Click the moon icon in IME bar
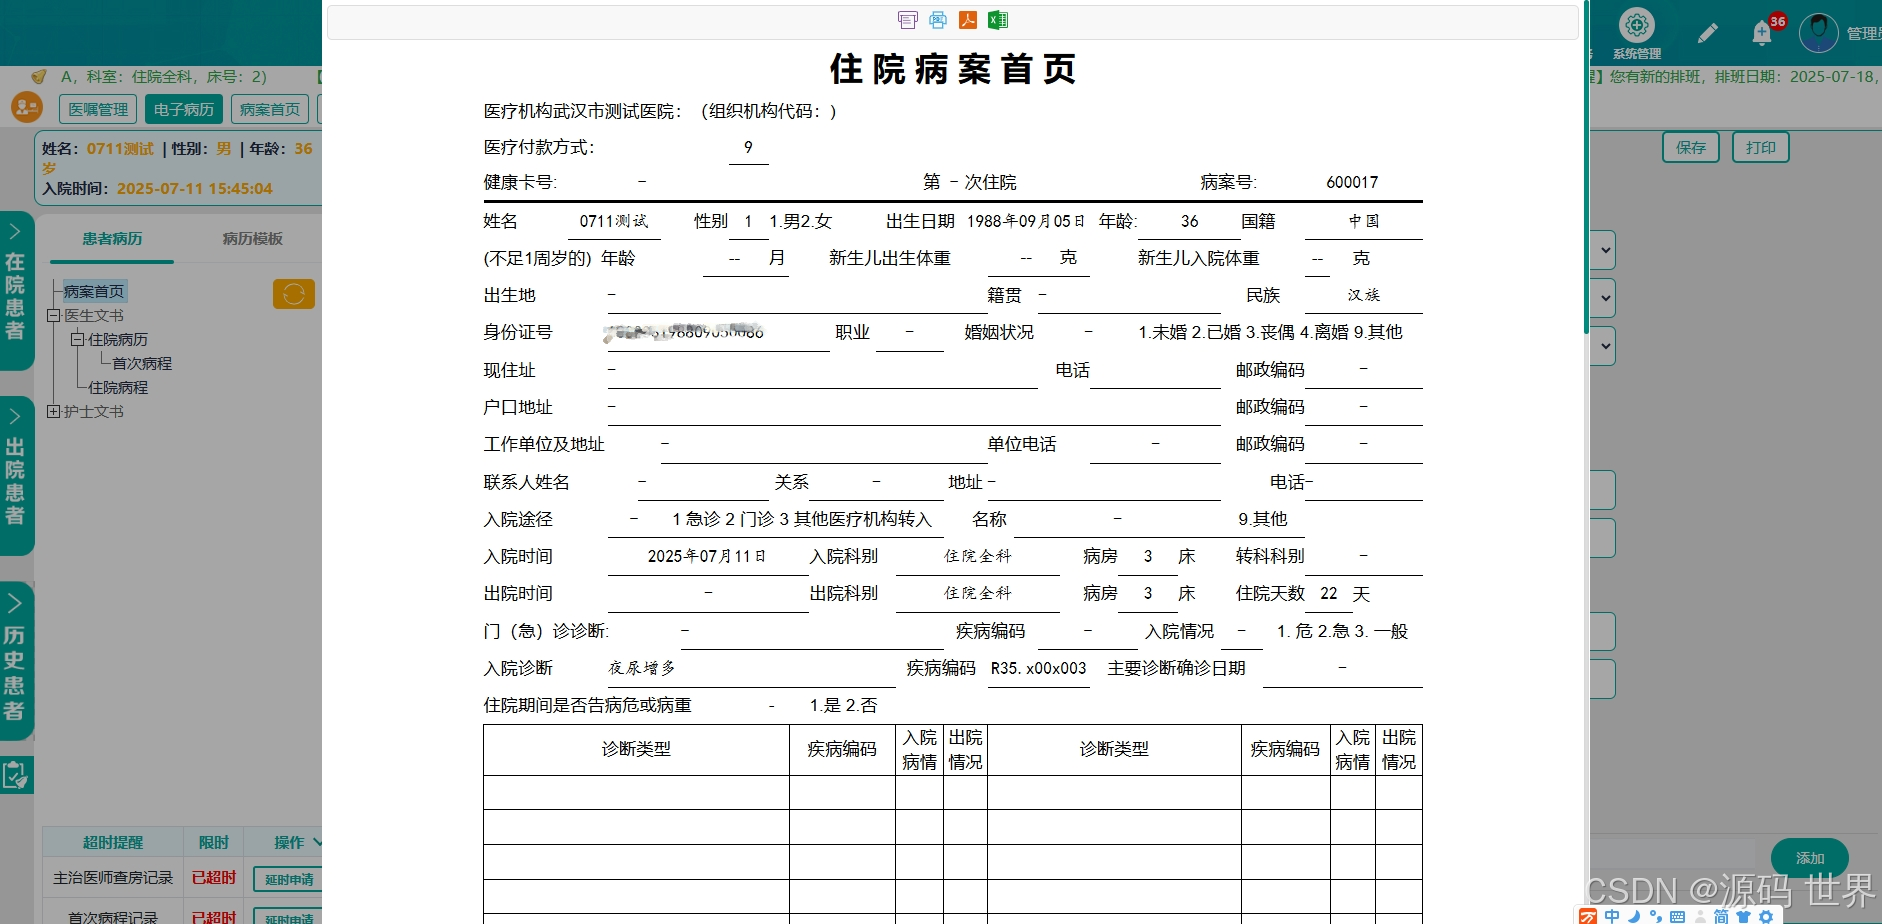This screenshot has height=924, width=1882. [x=1634, y=916]
